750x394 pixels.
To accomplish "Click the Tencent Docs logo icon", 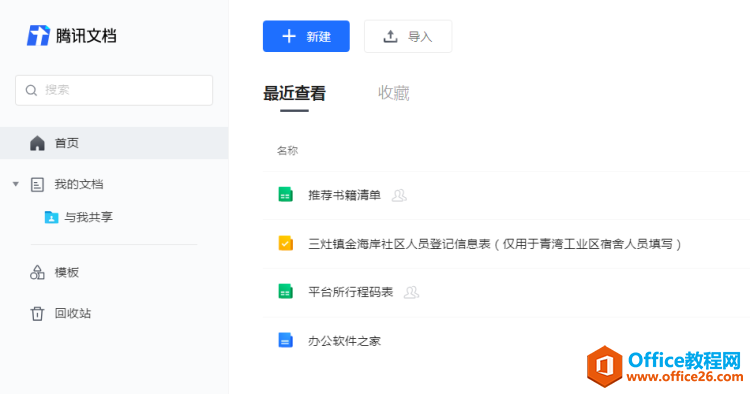I will coord(38,35).
